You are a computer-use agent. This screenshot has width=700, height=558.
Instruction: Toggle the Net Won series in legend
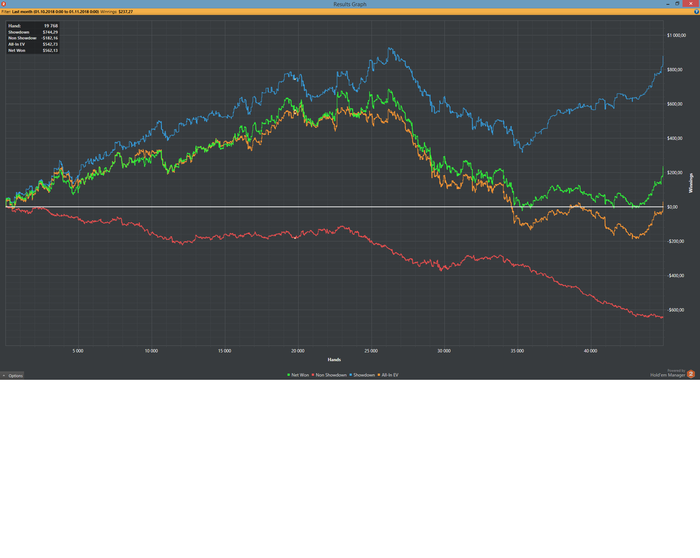click(x=298, y=375)
